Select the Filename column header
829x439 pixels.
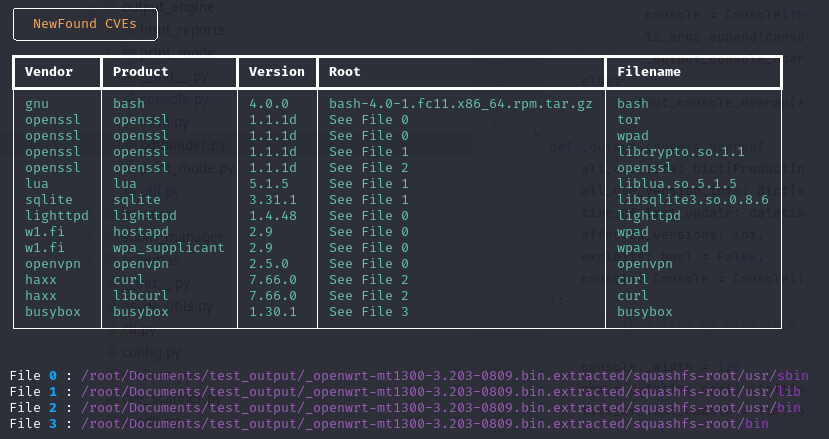[x=649, y=71]
